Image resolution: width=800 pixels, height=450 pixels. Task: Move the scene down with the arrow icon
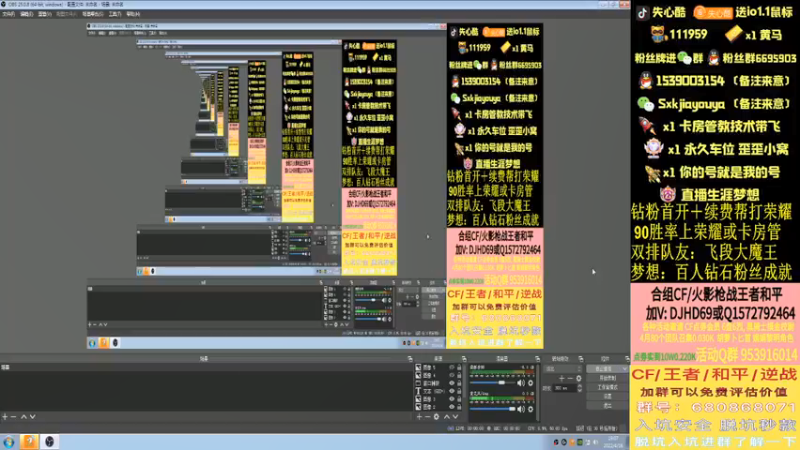tap(32, 417)
